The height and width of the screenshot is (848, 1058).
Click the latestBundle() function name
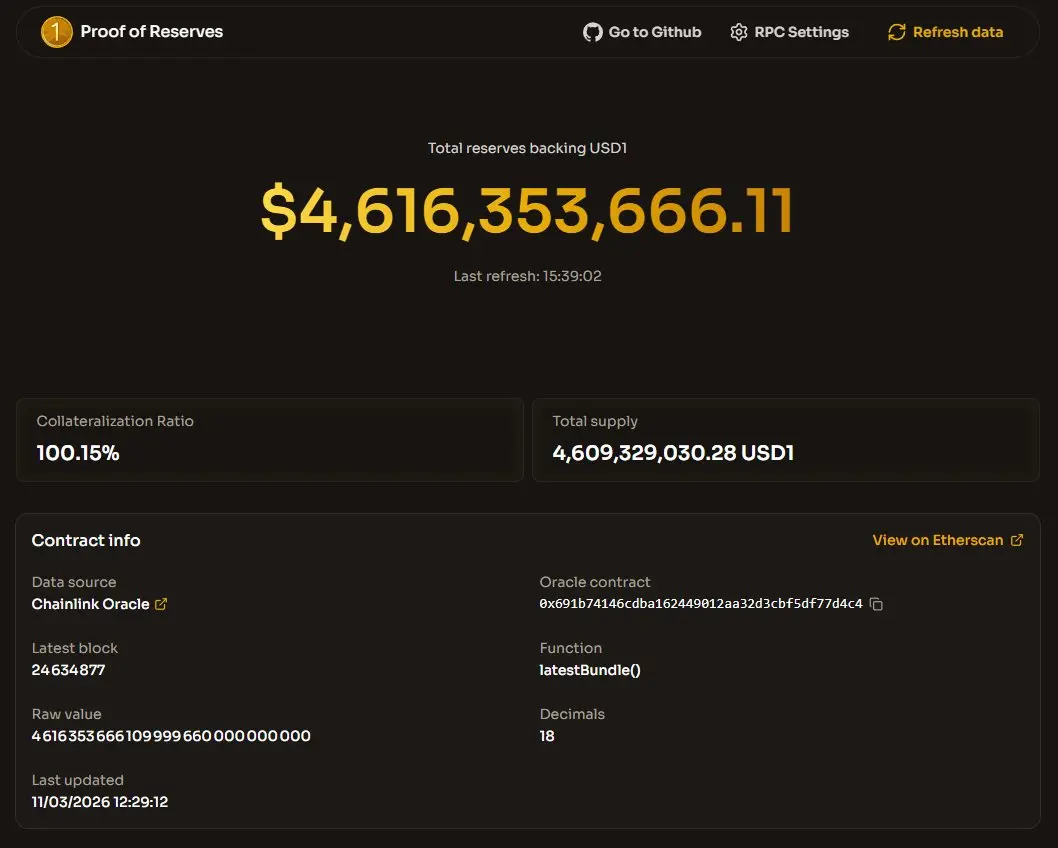(590, 670)
